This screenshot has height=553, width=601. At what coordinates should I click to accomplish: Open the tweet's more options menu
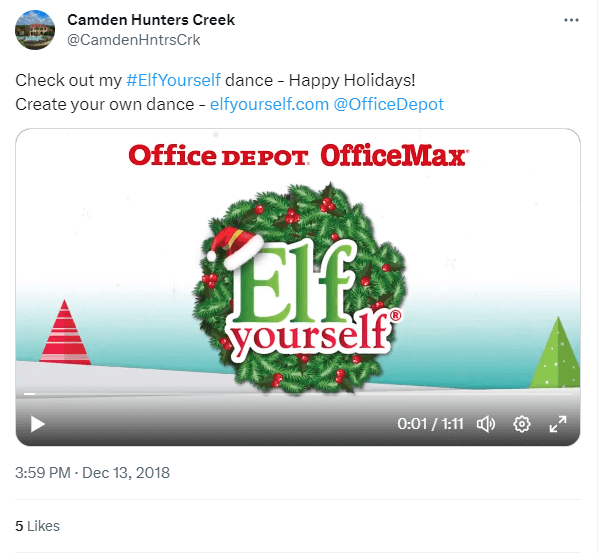point(571,20)
